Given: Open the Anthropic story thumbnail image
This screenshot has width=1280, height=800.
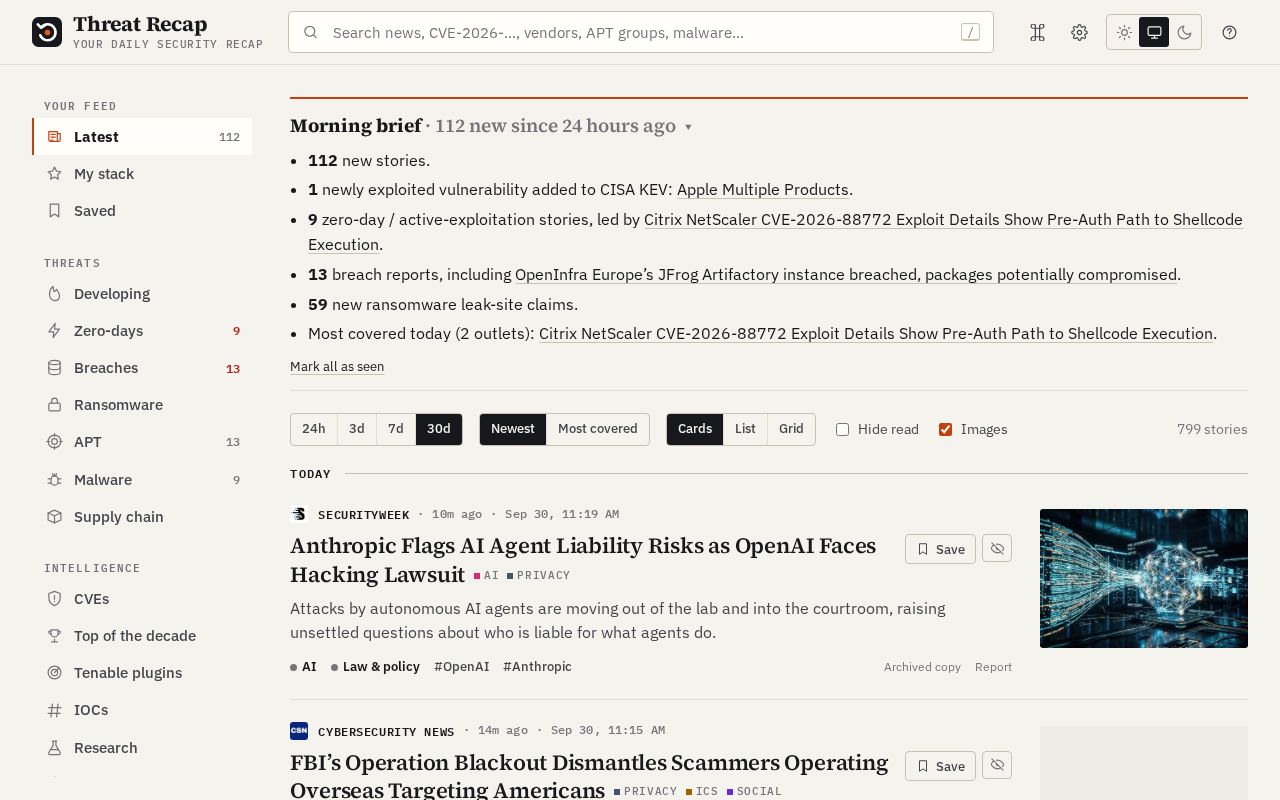Looking at the screenshot, I should click(1144, 579).
